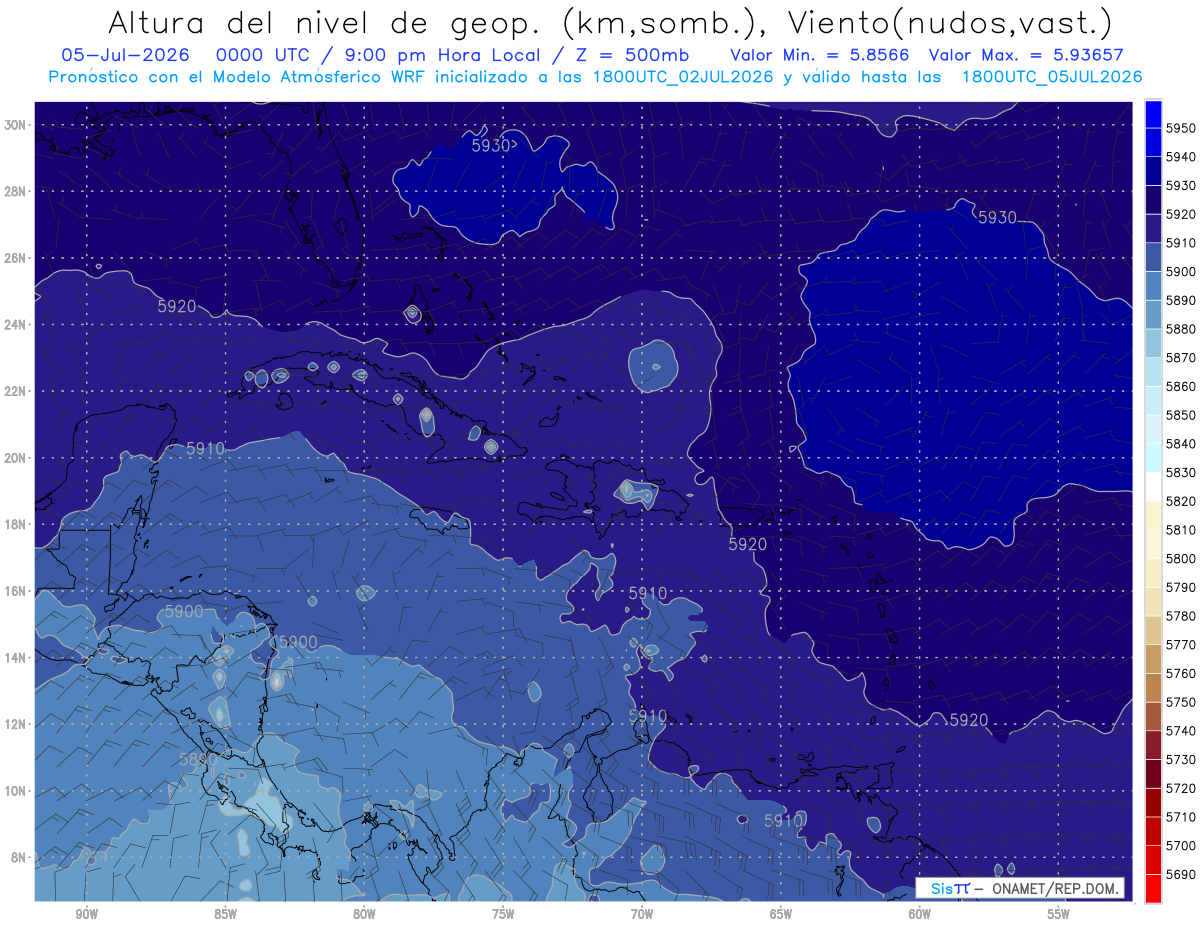The height and width of the screenshot is (927, 1200).
Task: Click the latitude axis label 8N
Action: click(18, 857)
